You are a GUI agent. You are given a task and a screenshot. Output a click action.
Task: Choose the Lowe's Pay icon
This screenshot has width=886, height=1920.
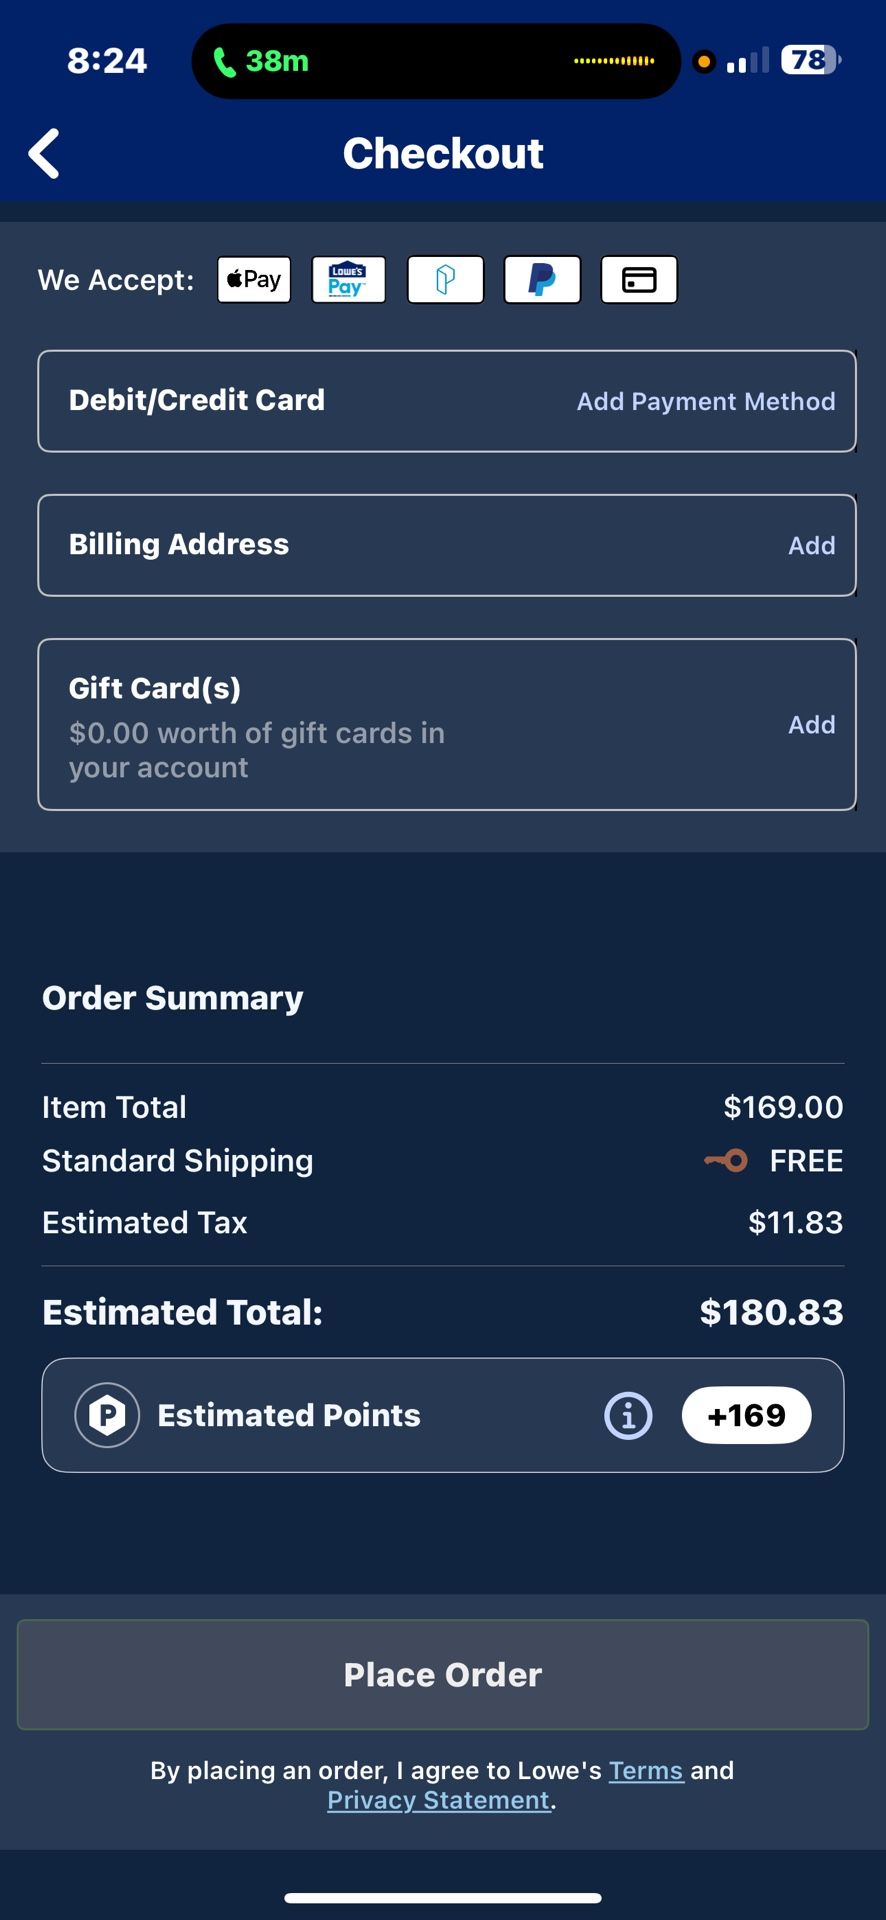click(x=349, y=279)
